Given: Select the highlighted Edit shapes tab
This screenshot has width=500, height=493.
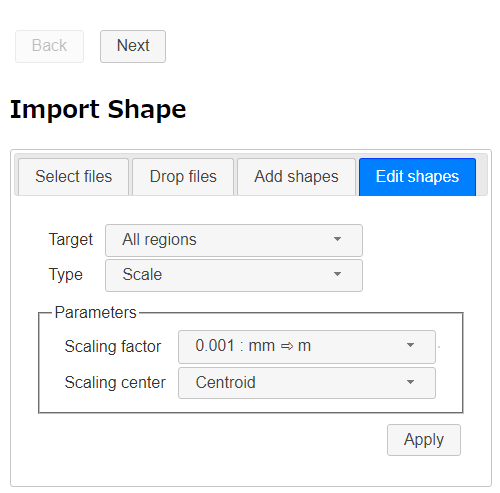Looking at the screenshot, I should tap(417, 177).
